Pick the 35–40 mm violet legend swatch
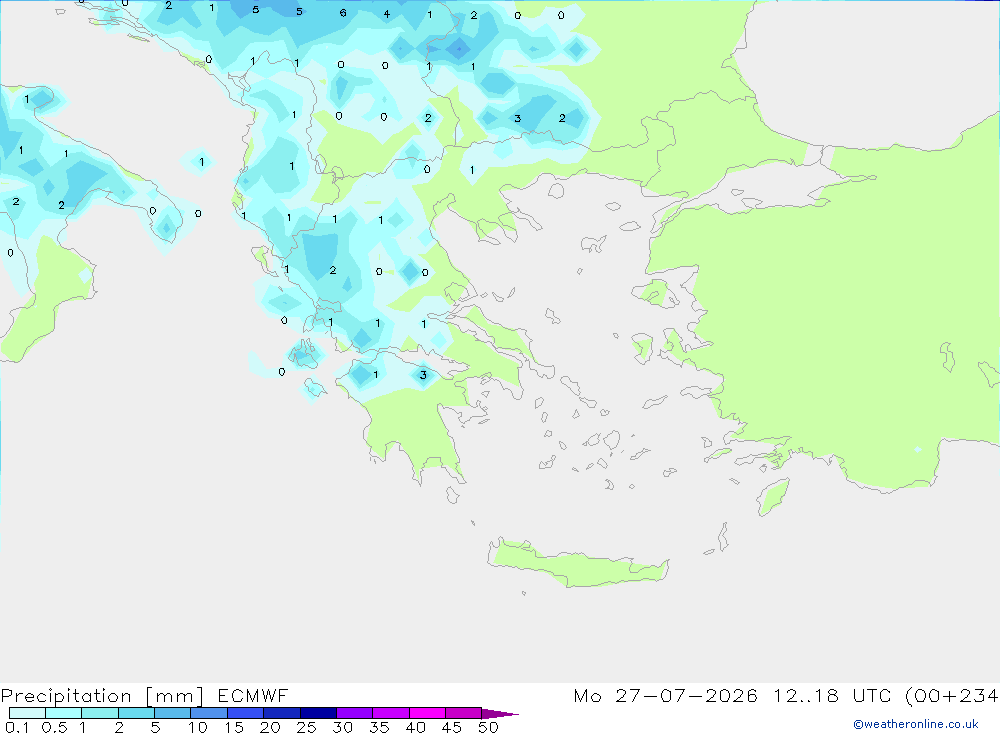 click(390, 713)
